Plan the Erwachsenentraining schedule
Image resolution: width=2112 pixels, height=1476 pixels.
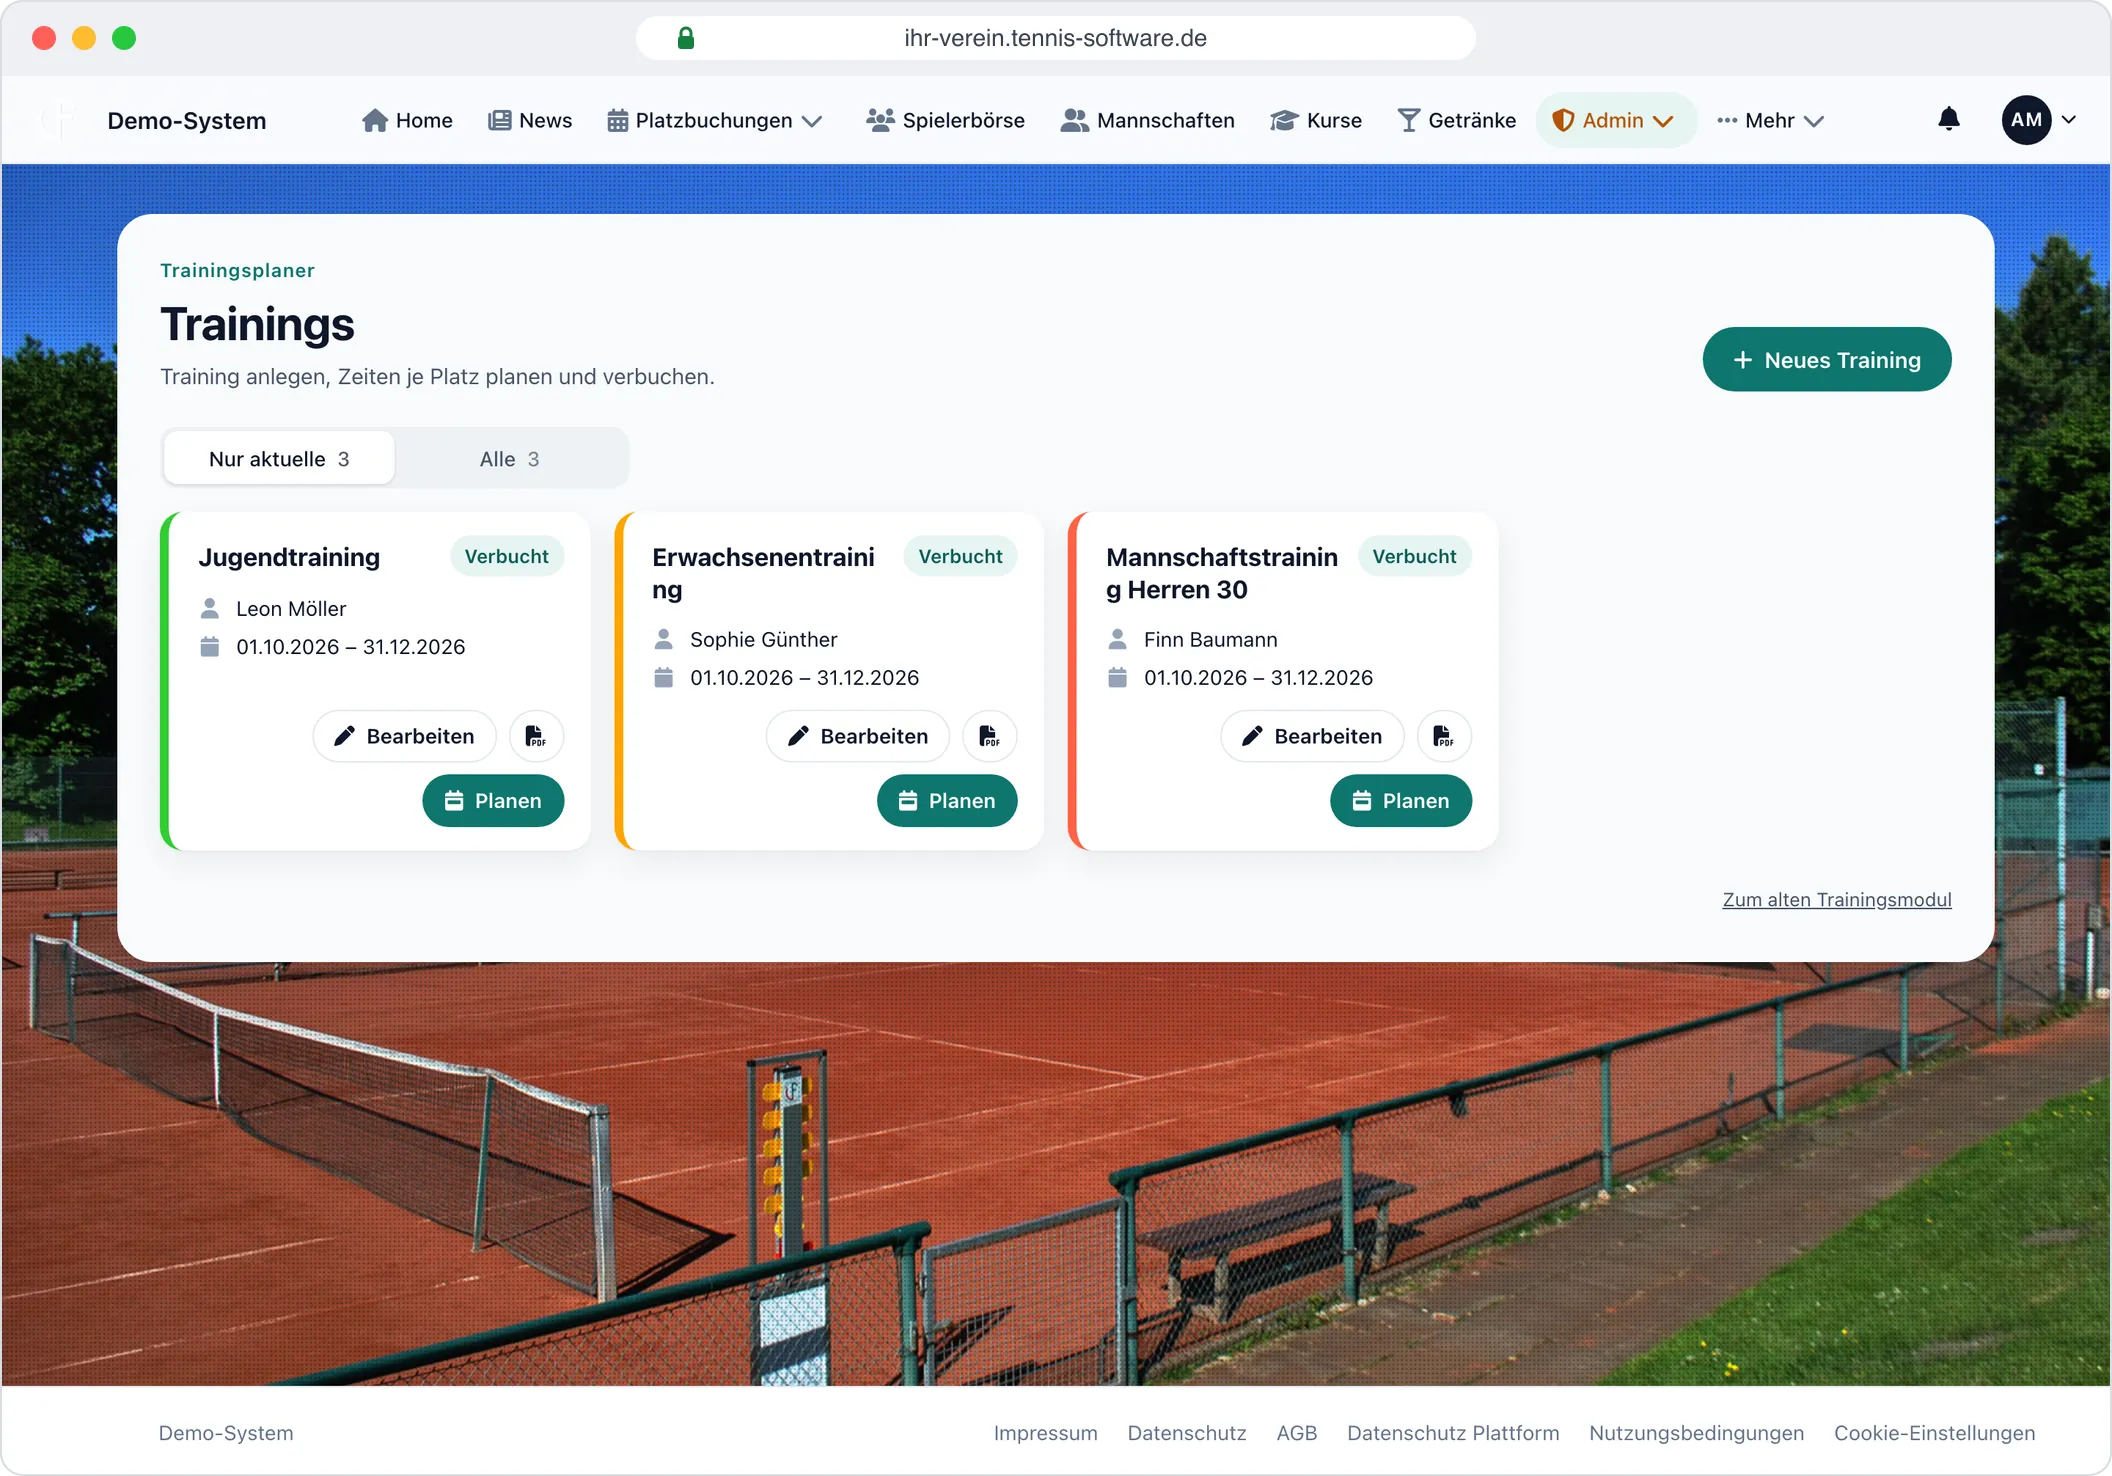[947, 800]
